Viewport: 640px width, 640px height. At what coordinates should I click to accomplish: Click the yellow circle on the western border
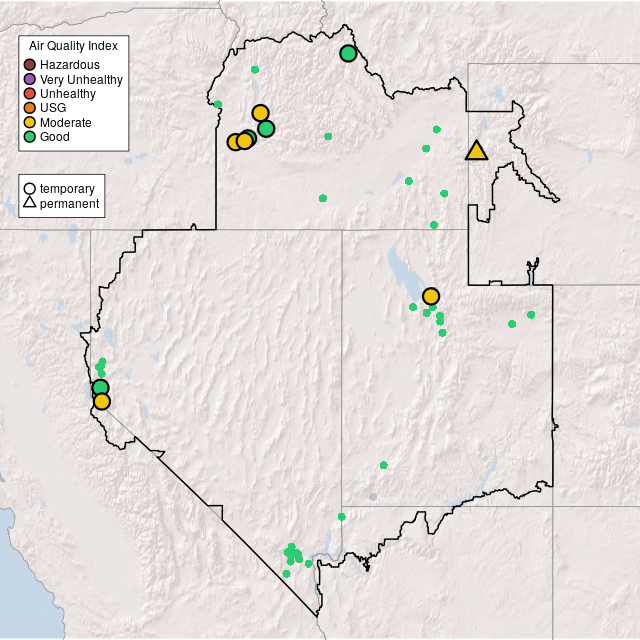point(101,402)
